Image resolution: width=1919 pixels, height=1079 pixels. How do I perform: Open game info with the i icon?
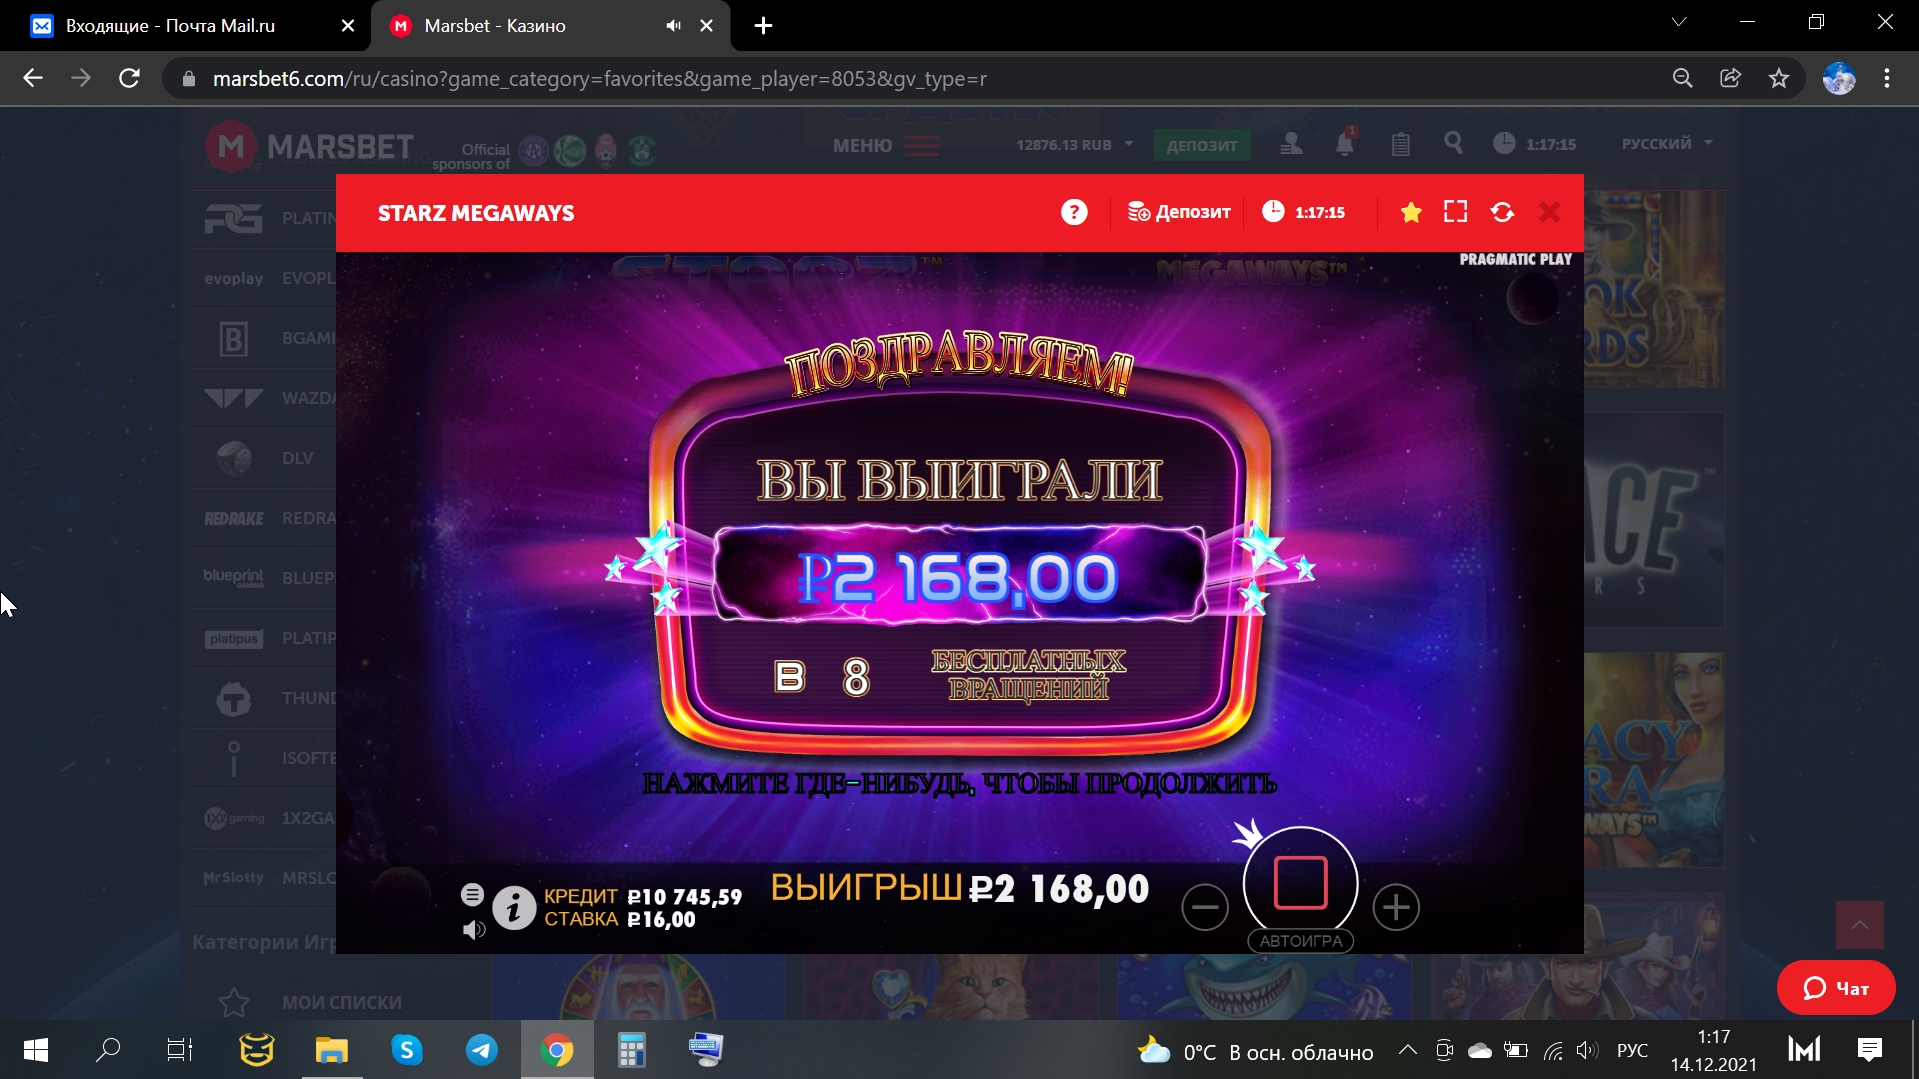coord(514,908)
